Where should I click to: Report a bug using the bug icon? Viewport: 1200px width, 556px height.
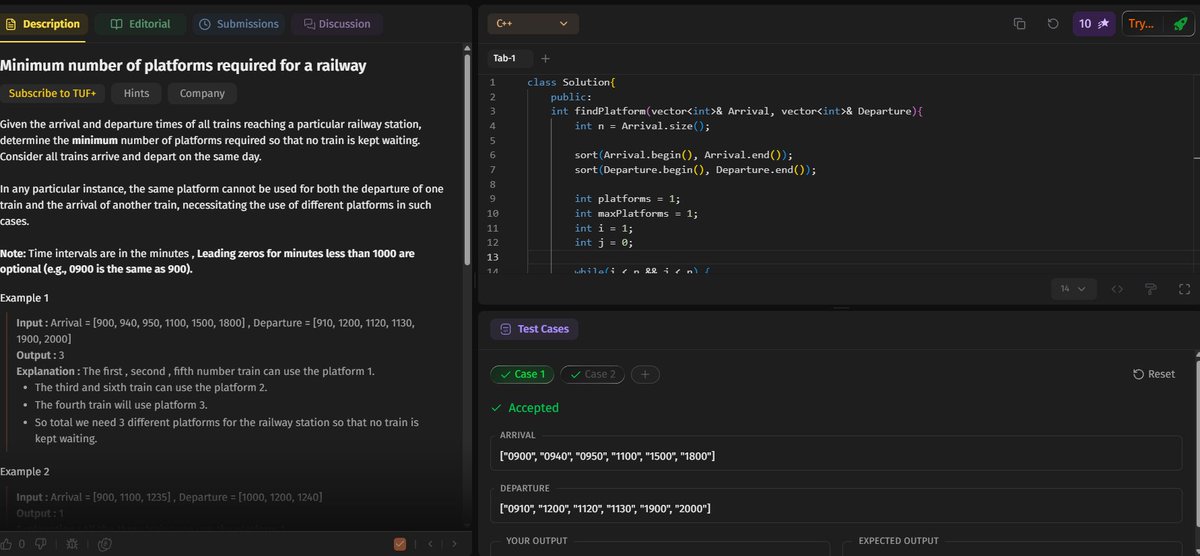[x=73, y=544]
